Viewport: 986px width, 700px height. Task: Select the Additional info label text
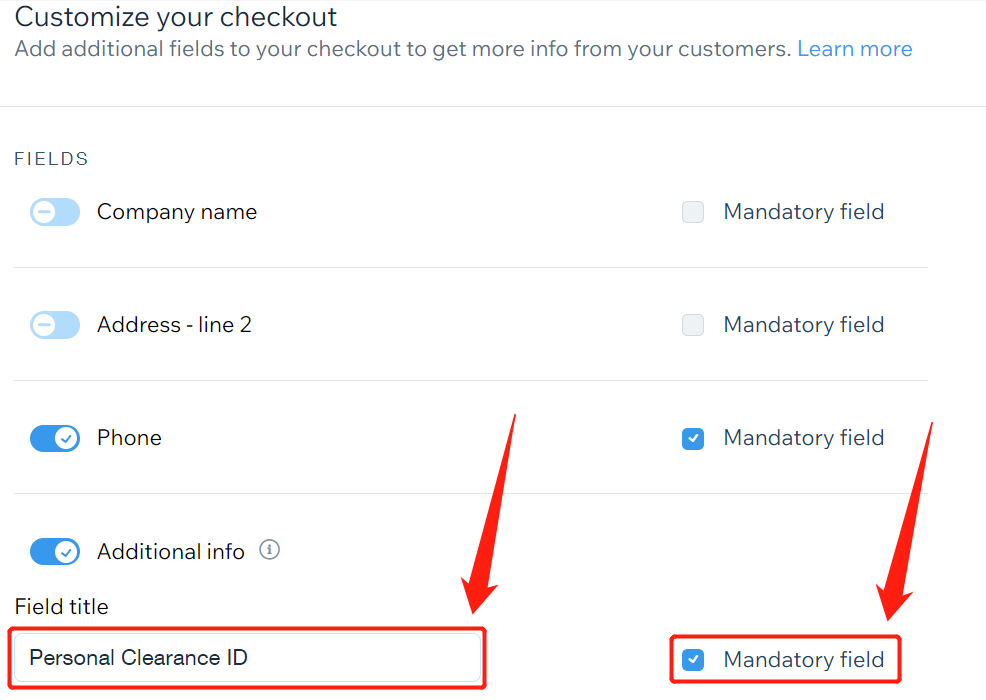(x=170, y=552)
